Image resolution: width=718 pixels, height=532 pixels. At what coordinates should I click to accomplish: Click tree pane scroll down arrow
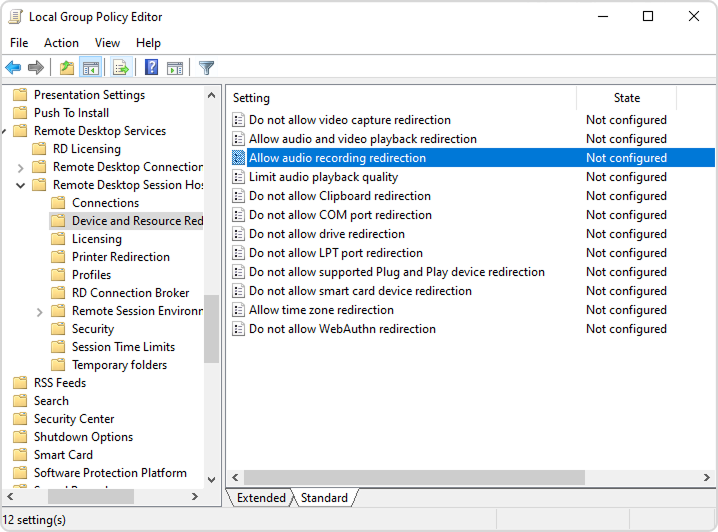coord(211,480)
